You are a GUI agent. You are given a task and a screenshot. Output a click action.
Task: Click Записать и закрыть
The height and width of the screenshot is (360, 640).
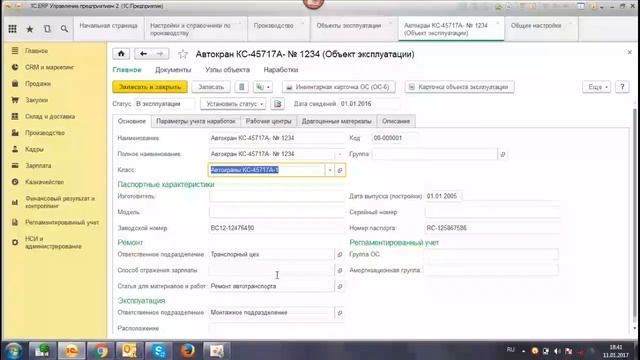point(150,87)
